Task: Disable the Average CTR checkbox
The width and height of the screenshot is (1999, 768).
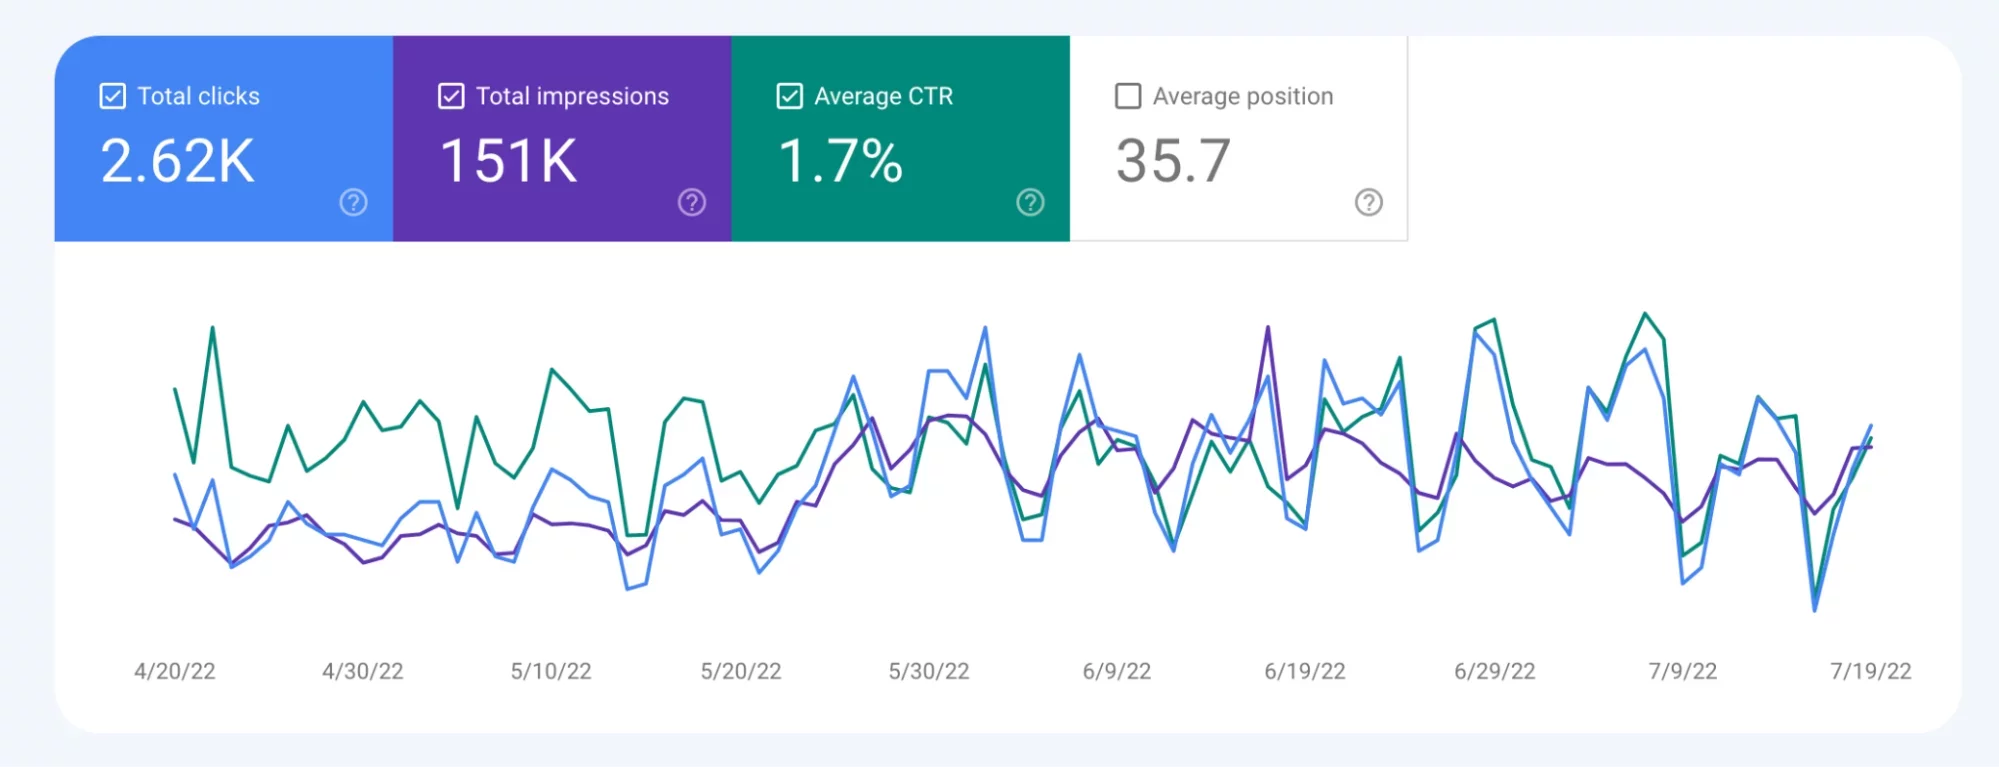Action: point(790,96)
